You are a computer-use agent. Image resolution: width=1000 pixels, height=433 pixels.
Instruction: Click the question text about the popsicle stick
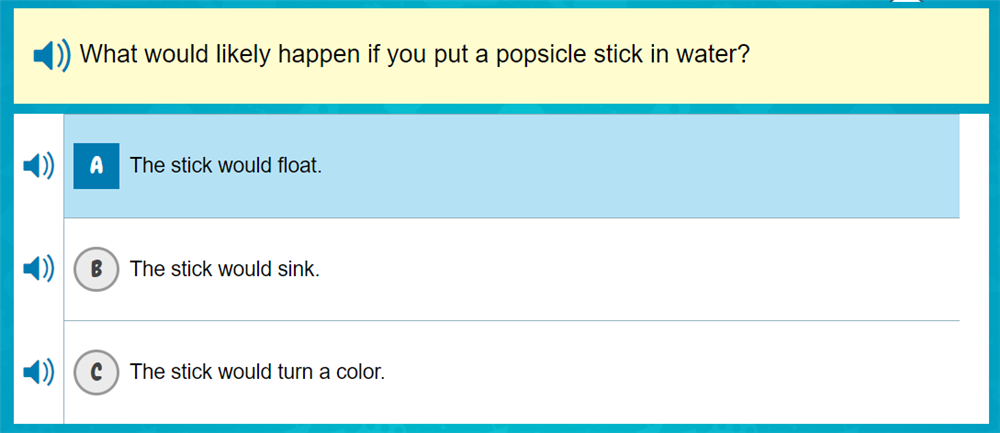tap(414, 54)
